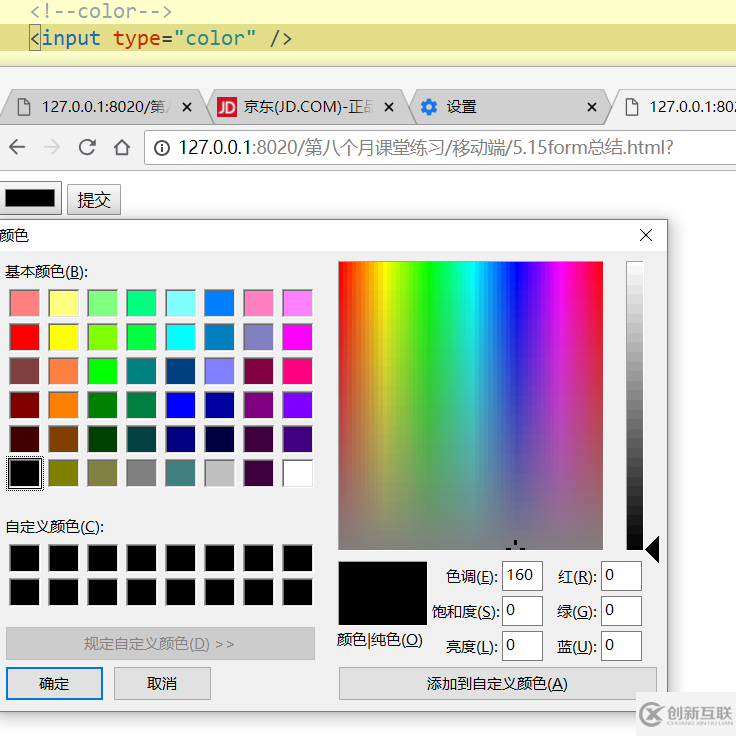736x736 pixels.
Task: Click the luminance slider bar
Action: click(635, 406)
